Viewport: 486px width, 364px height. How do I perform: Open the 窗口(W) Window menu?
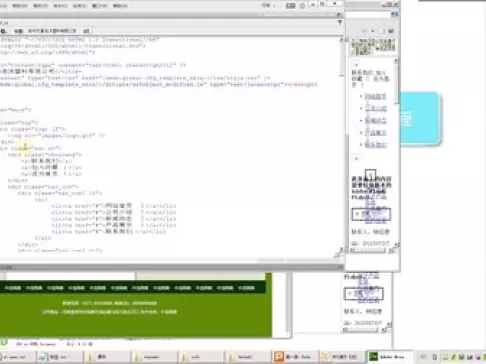coord(100,6)
